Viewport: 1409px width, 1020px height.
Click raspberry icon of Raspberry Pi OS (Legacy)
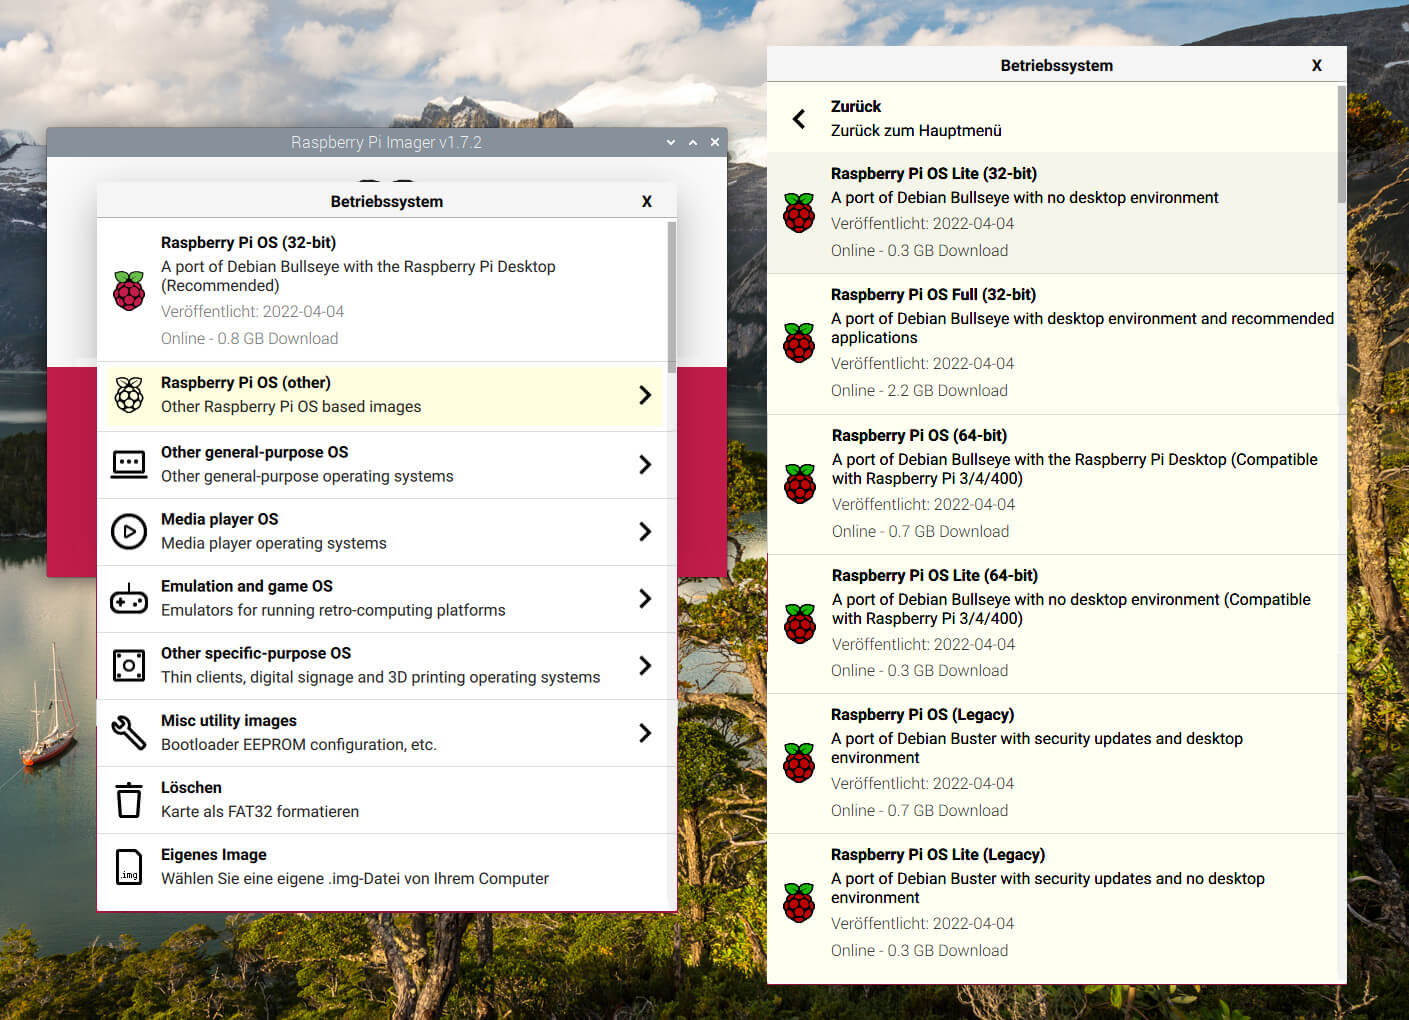[x=799, y=762]
